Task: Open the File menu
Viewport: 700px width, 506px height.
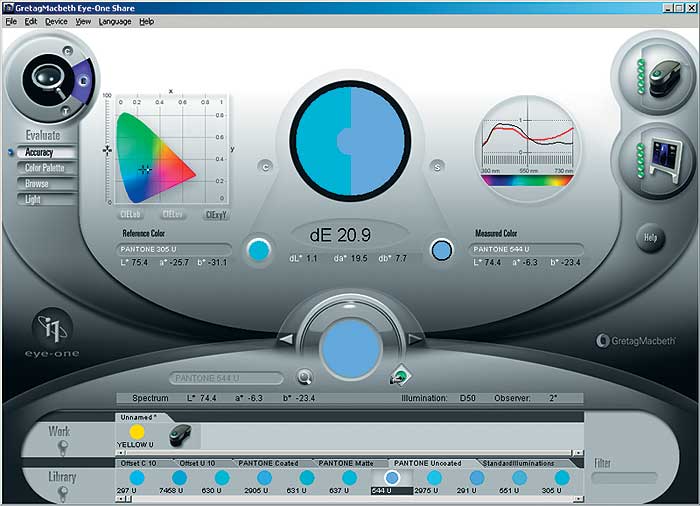Action: point(11,21)
